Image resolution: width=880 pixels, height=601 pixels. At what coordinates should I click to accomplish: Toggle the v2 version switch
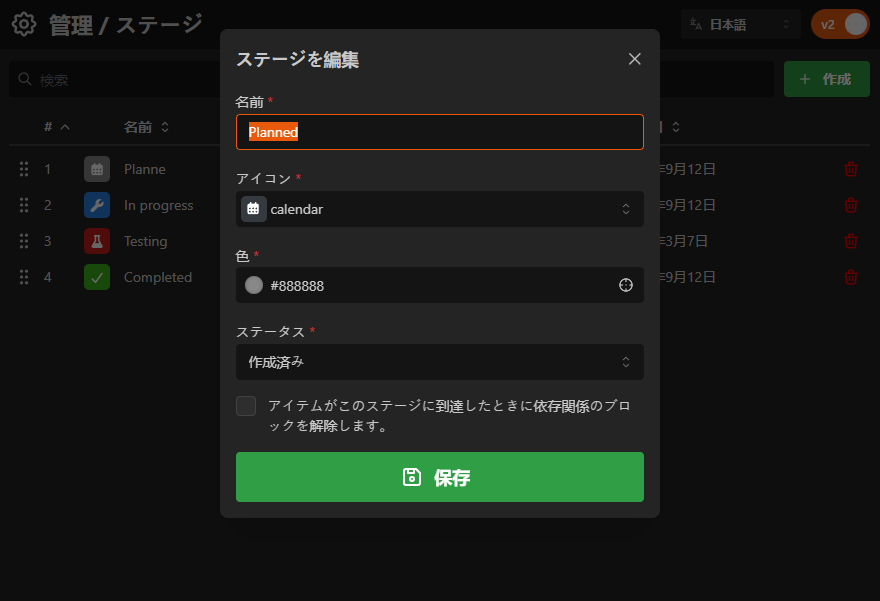tap(840, 25)
